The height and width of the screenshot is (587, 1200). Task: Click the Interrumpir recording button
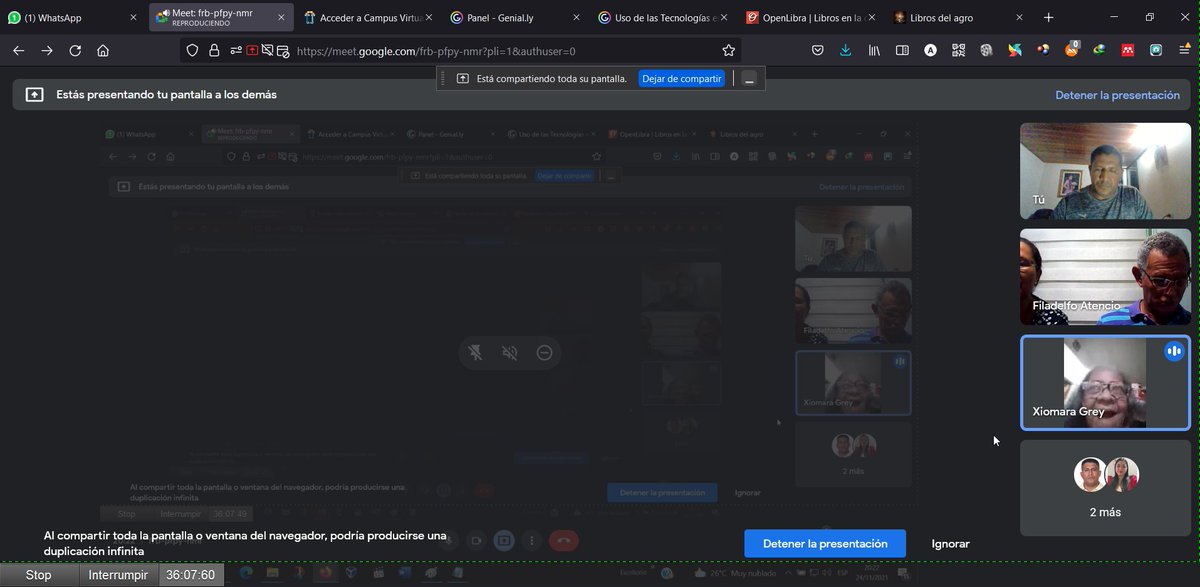pyautogui.click(x=118, y=575)
